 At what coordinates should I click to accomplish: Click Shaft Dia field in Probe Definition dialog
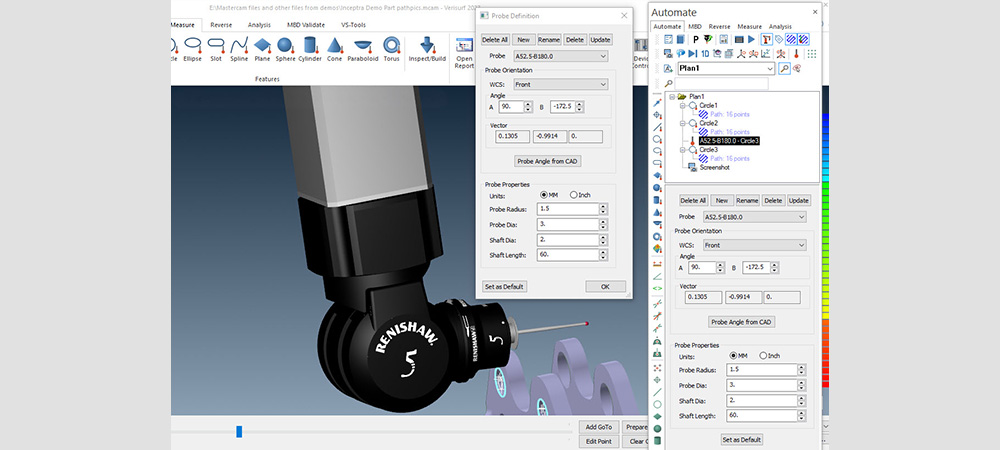[568, 240]
